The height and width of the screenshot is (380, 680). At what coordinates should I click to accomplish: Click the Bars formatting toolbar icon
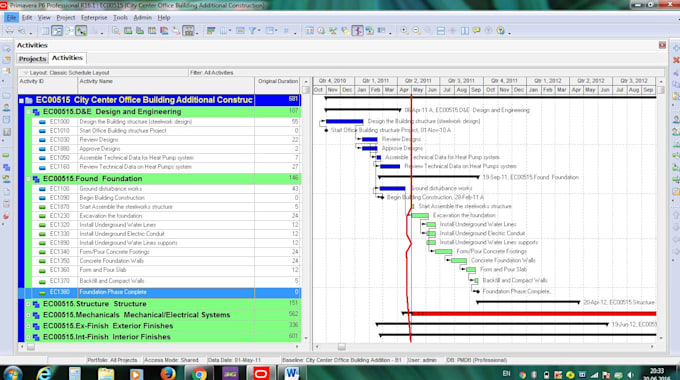coord(211,31)
